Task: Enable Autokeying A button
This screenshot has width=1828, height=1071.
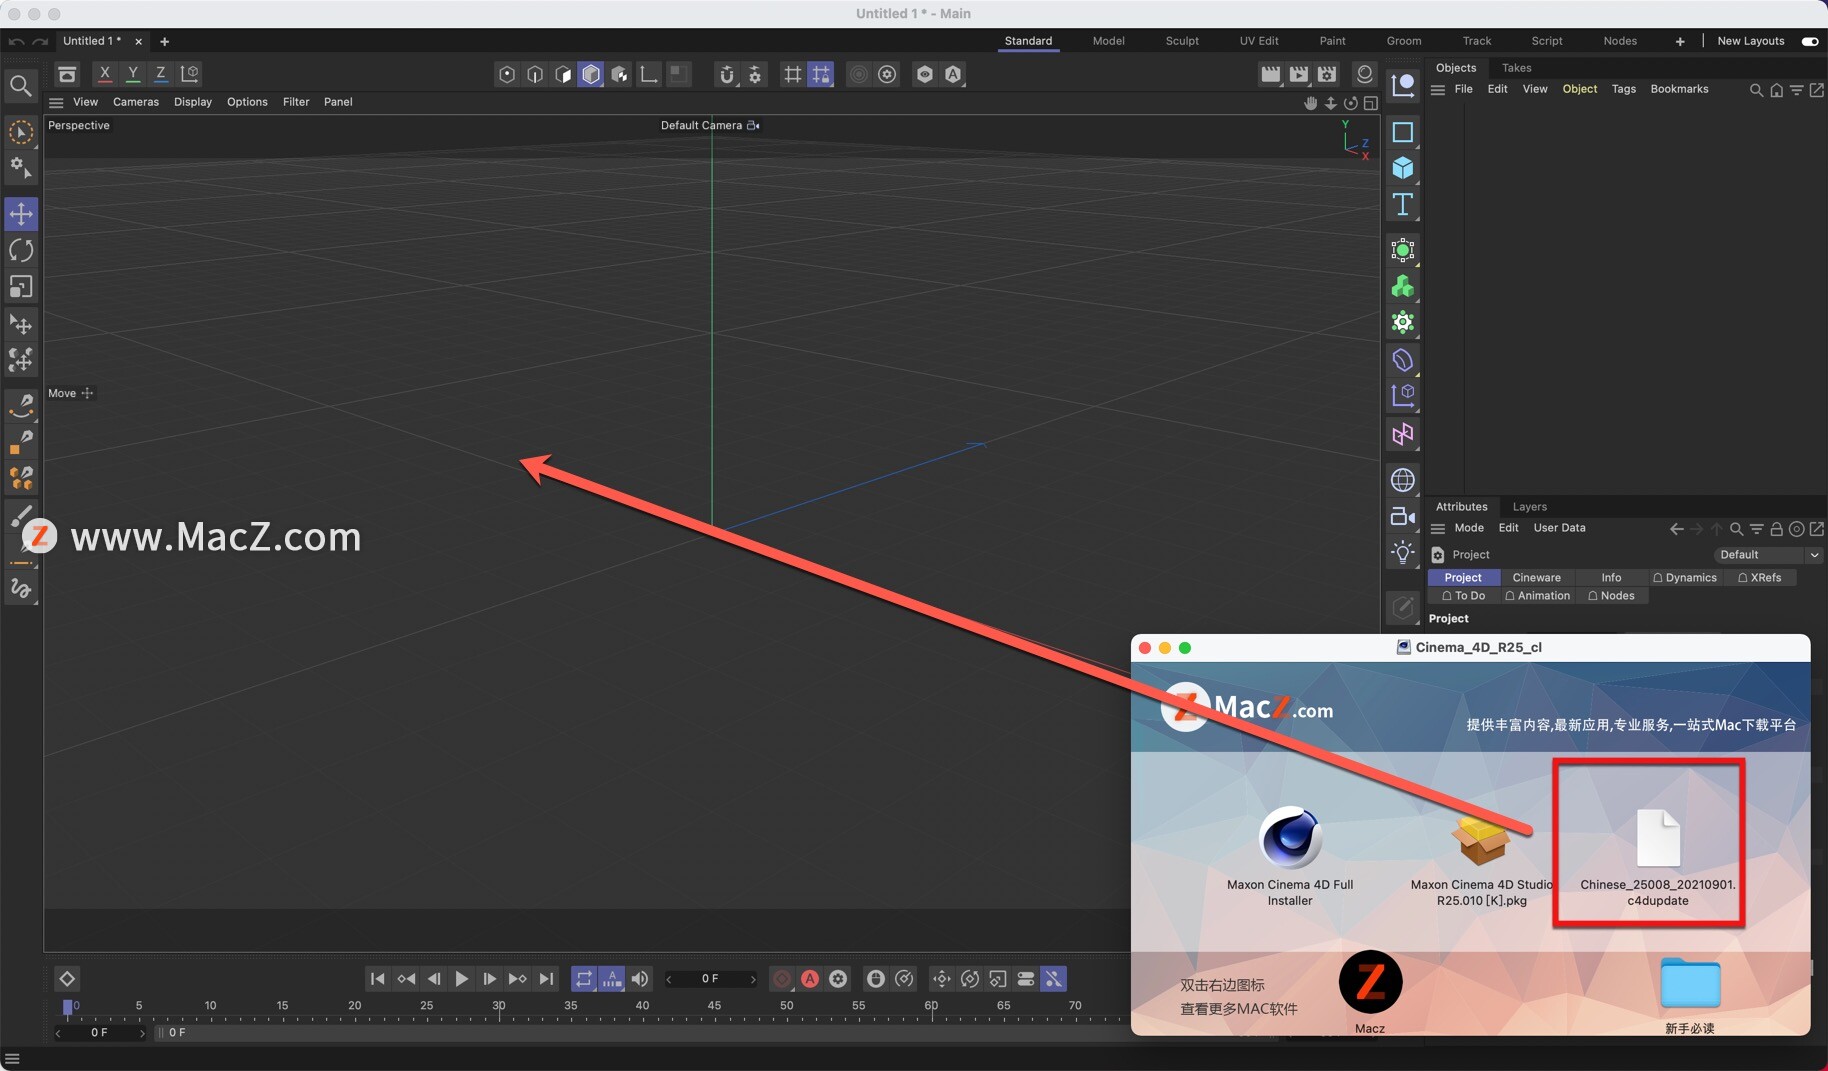Action: click(x=810, y=979)
